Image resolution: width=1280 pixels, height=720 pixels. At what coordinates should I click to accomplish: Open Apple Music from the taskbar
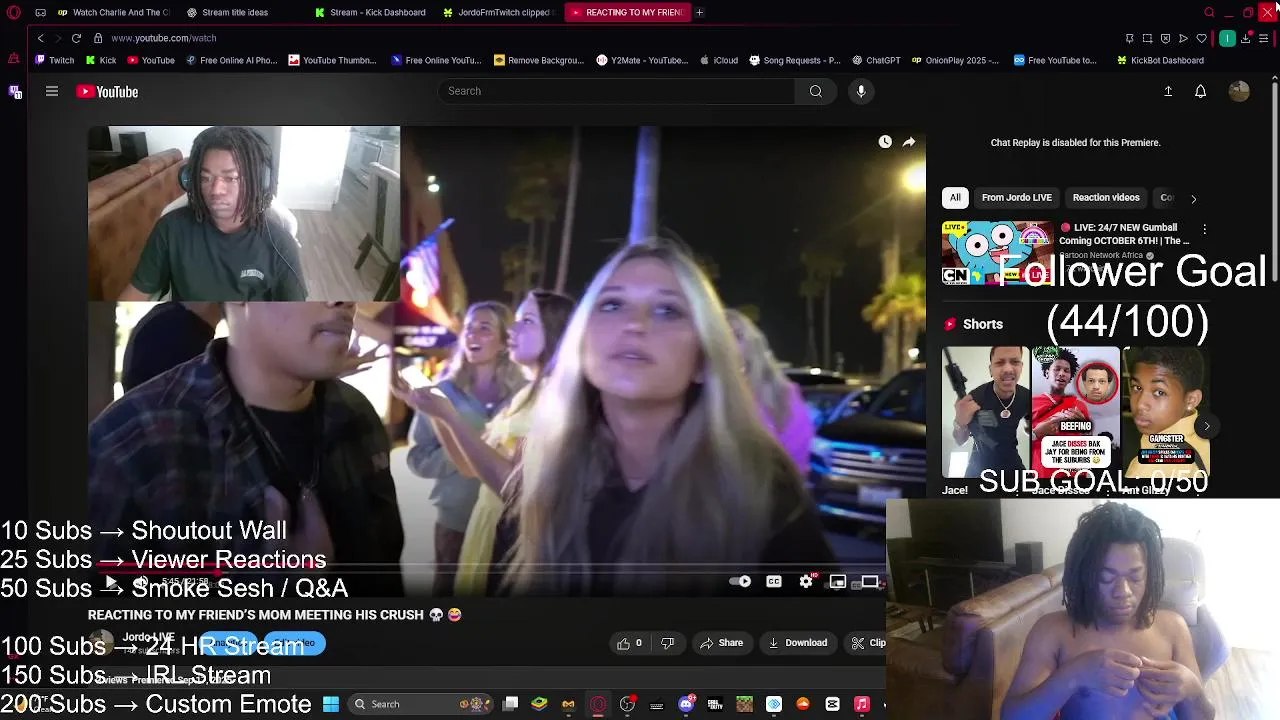point(862,704)
